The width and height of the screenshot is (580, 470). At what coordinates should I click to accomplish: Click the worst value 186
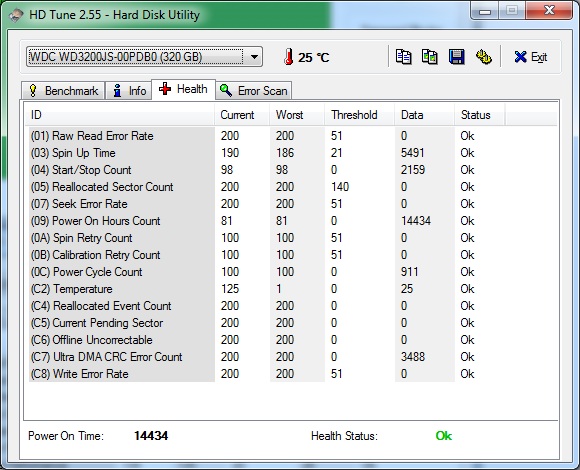click(285, 153)
